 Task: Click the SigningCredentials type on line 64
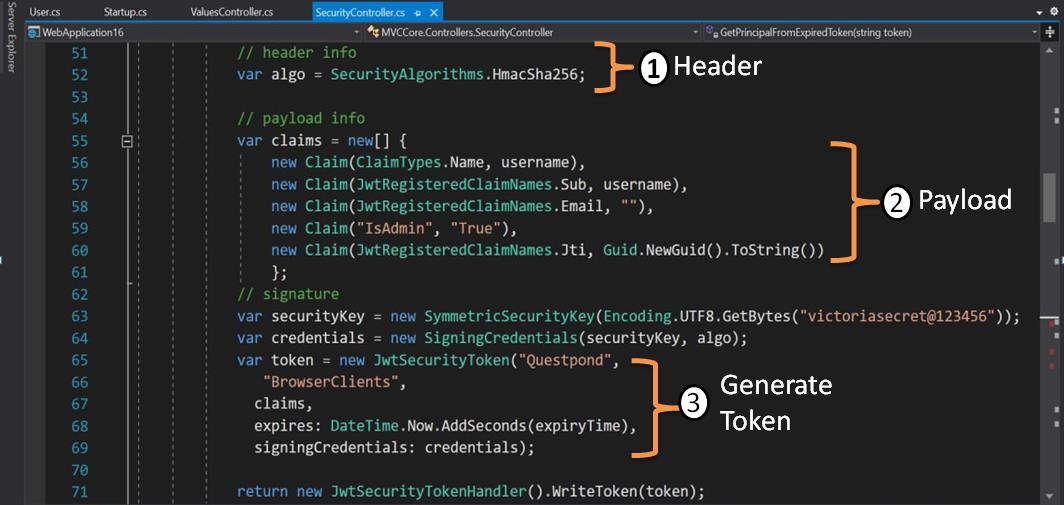pyautogui.click(x=501, y=338)
